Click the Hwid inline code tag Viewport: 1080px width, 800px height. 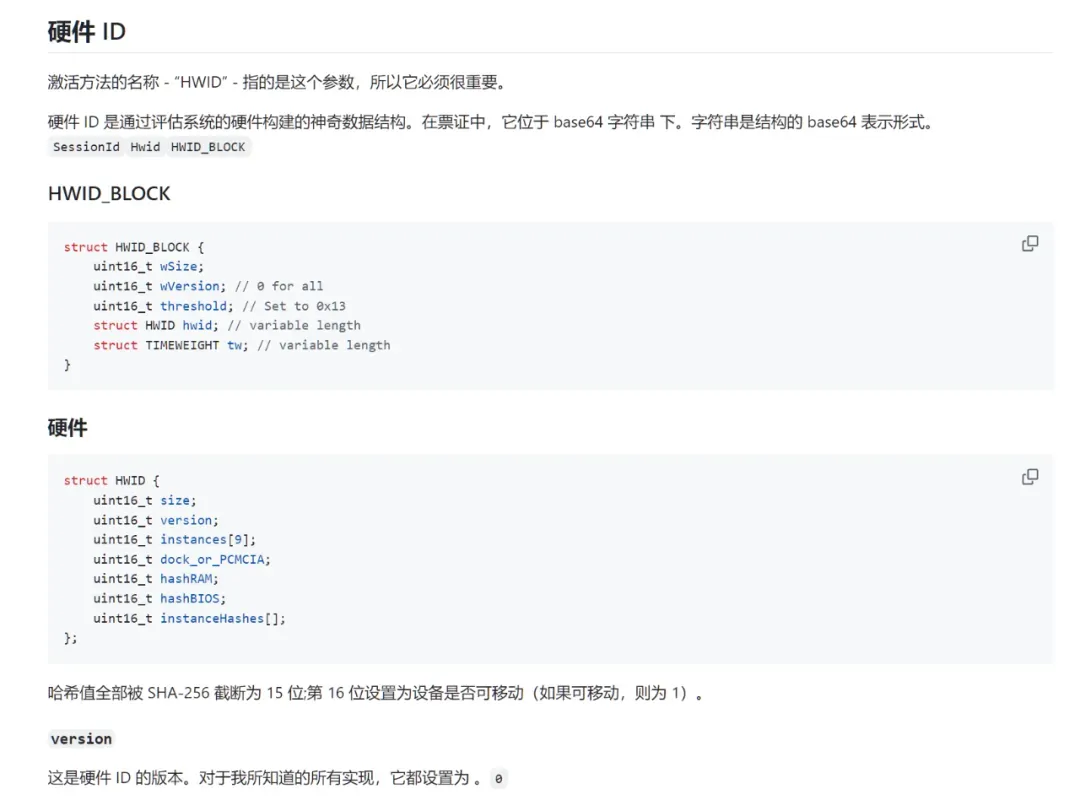coord(145,147)
